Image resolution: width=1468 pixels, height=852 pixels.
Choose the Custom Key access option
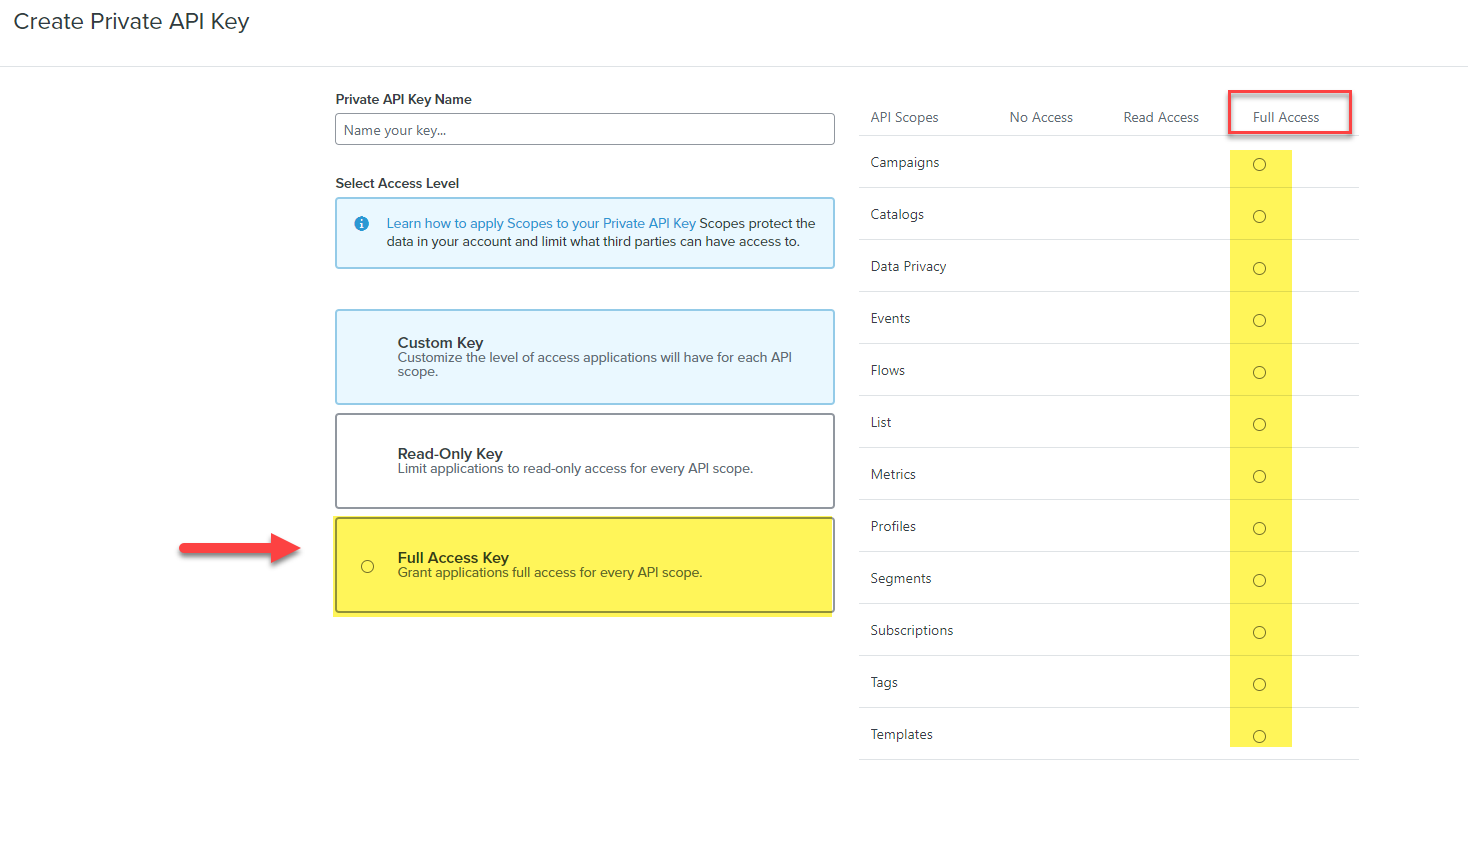(584, 357)
